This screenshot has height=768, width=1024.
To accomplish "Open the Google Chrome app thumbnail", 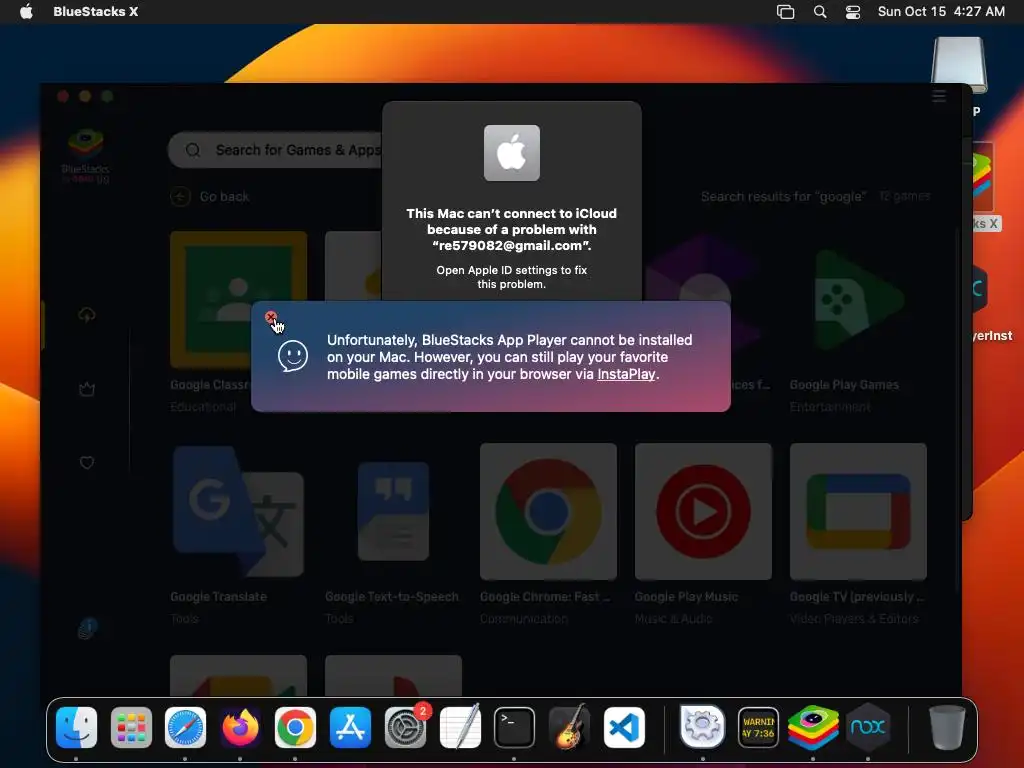I will tap(548, 511).
